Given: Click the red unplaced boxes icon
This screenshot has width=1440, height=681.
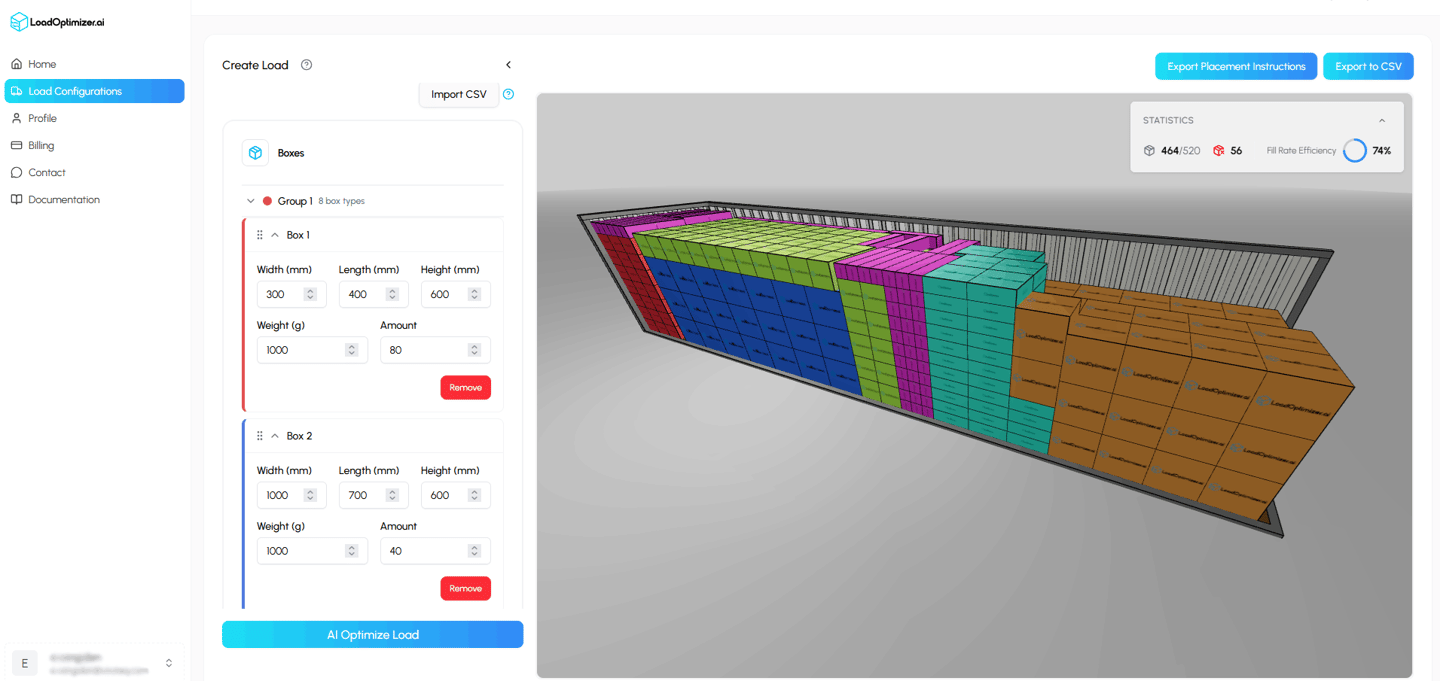Looking at the screenshot, I should coord(1219,151).
